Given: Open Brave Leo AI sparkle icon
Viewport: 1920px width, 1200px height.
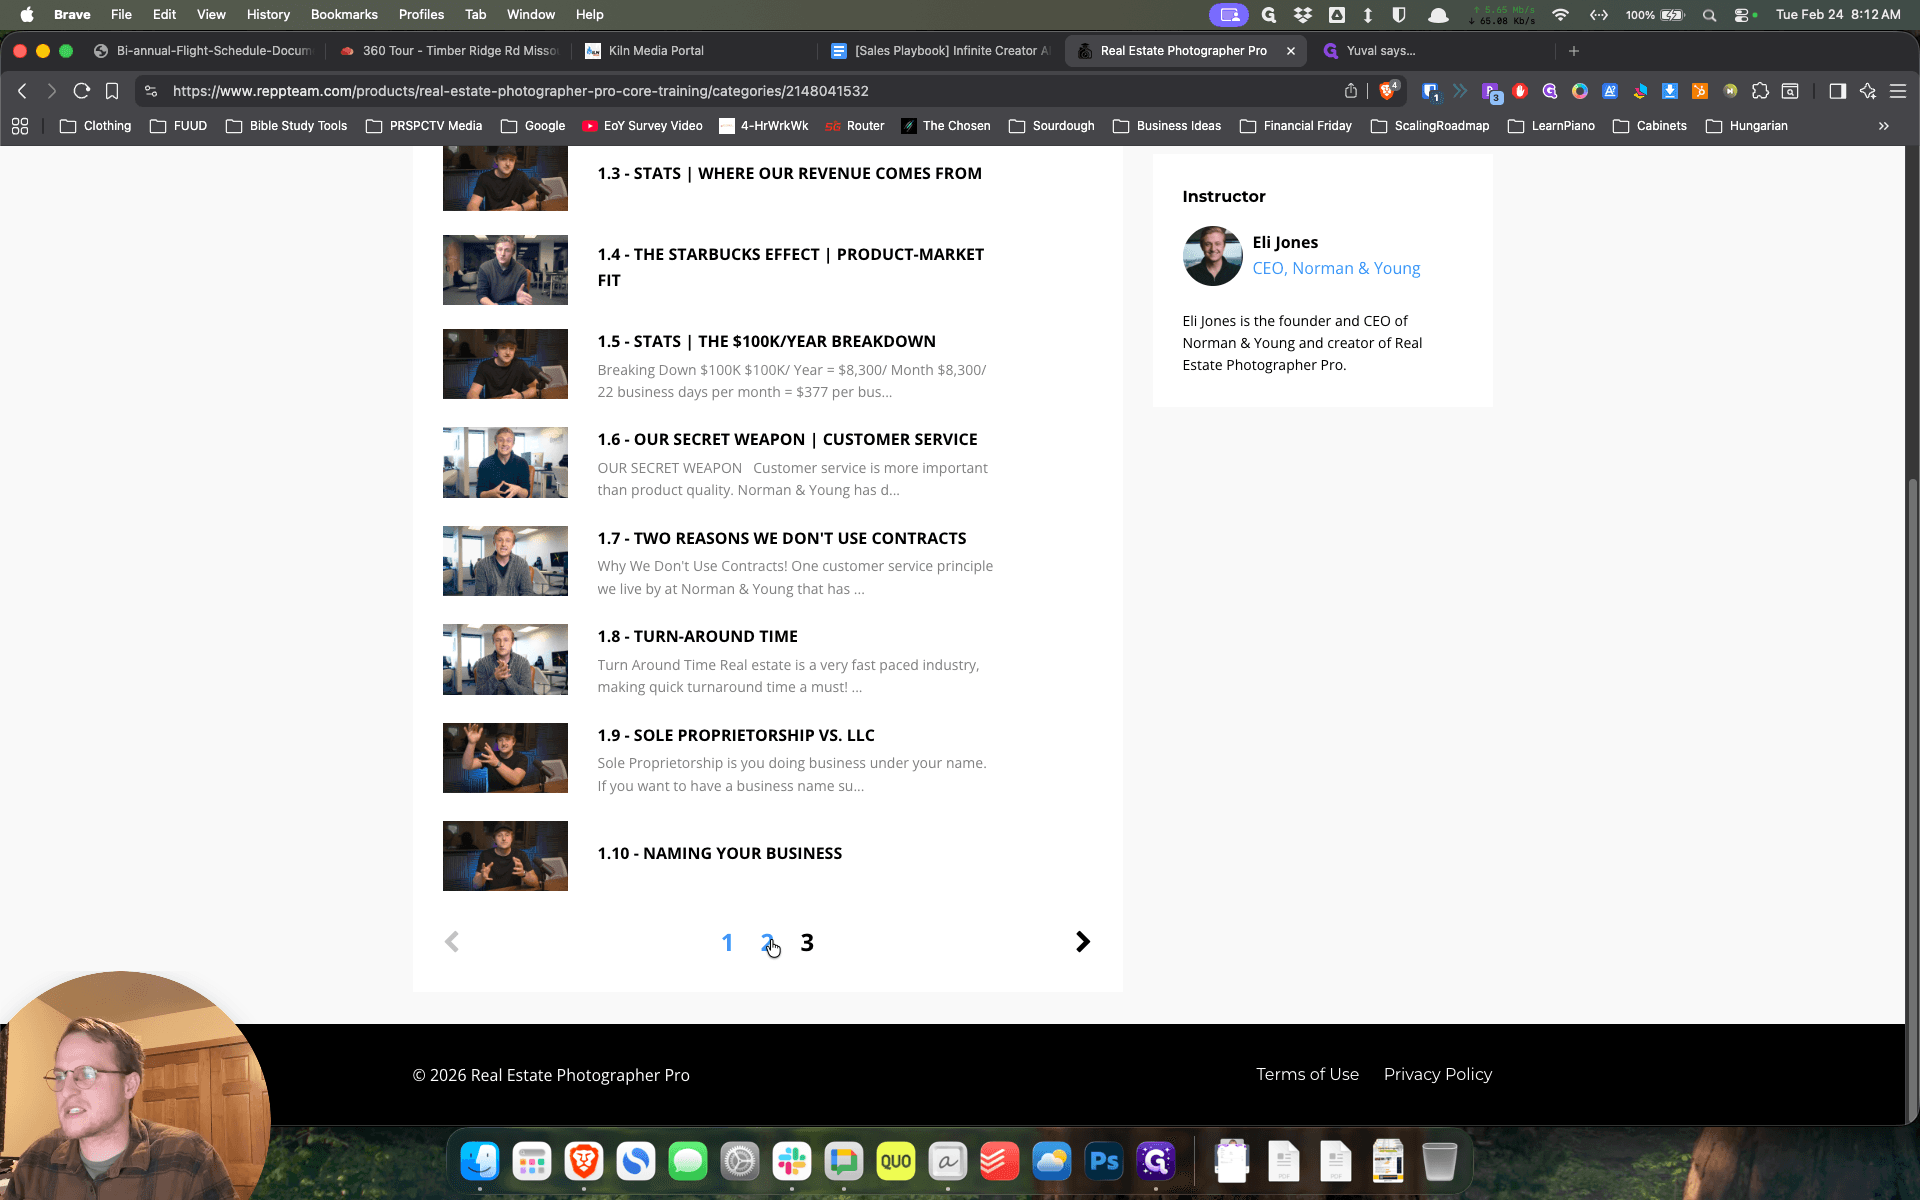Looking at the screenshot, I should (x=1868, y=91).
